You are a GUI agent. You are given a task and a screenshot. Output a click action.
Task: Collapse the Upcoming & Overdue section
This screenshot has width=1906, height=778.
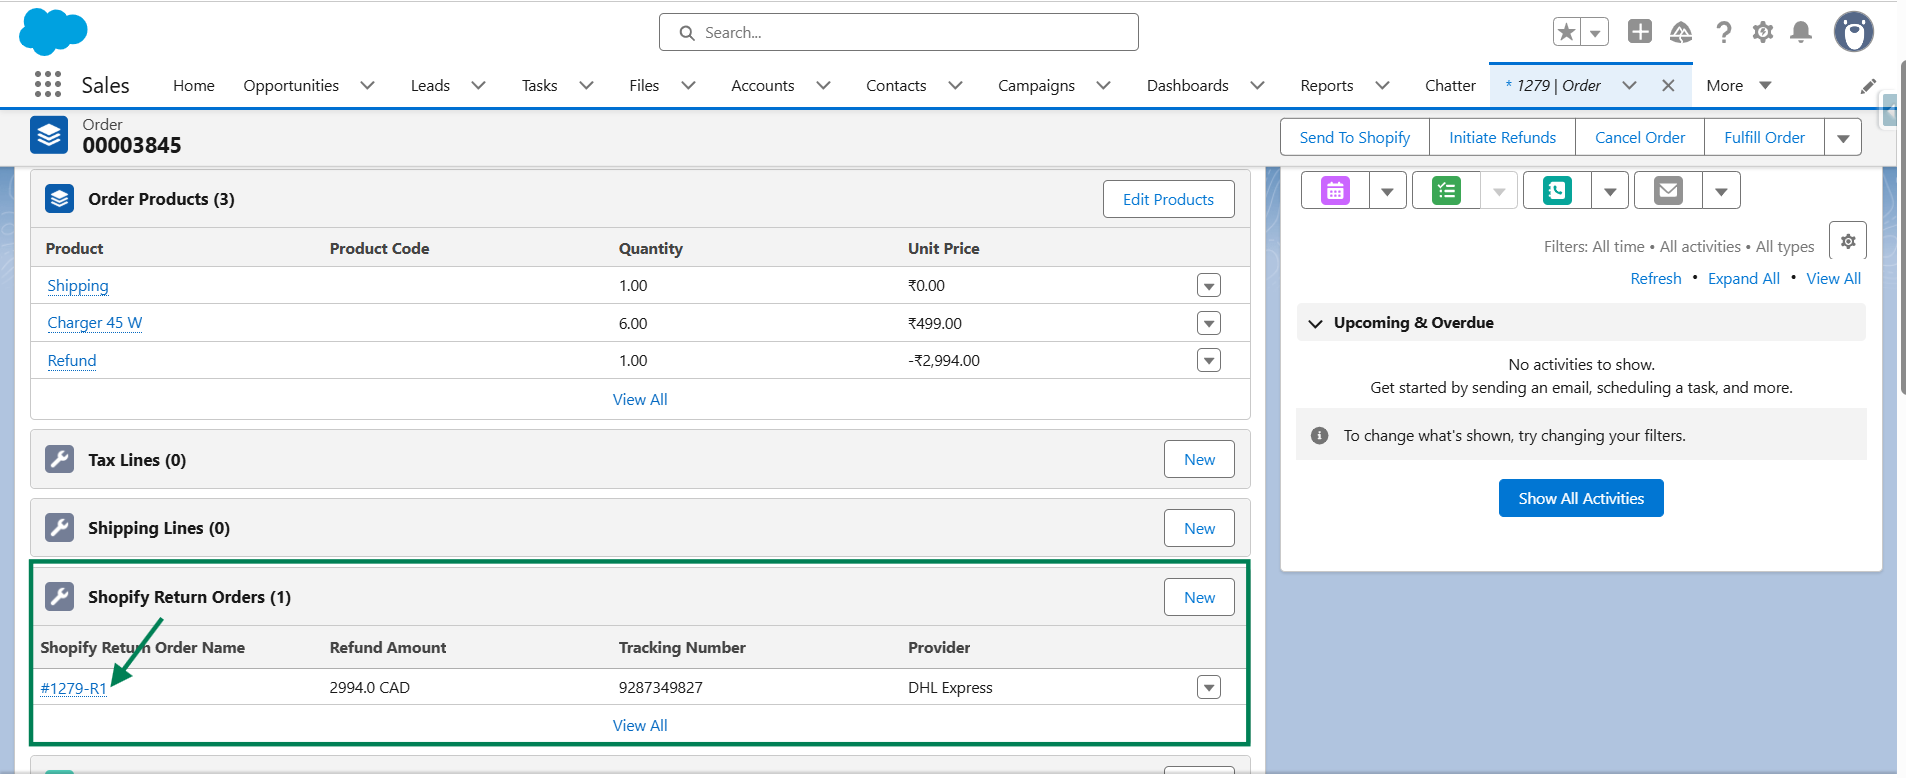pos(1316,323)
